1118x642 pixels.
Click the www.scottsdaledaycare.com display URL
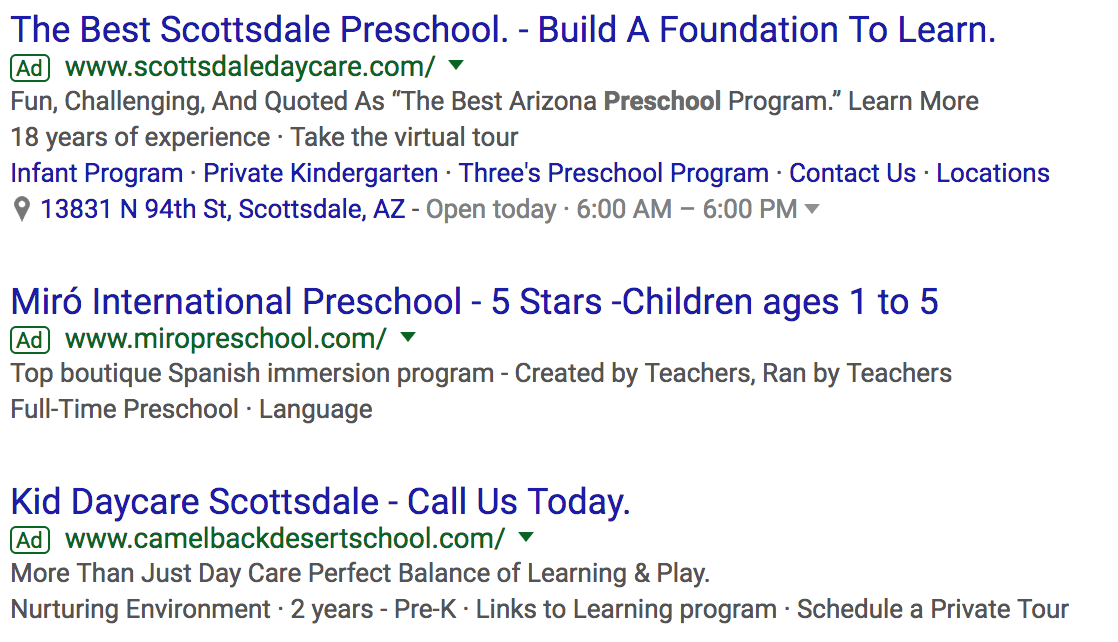coord(250,68)
